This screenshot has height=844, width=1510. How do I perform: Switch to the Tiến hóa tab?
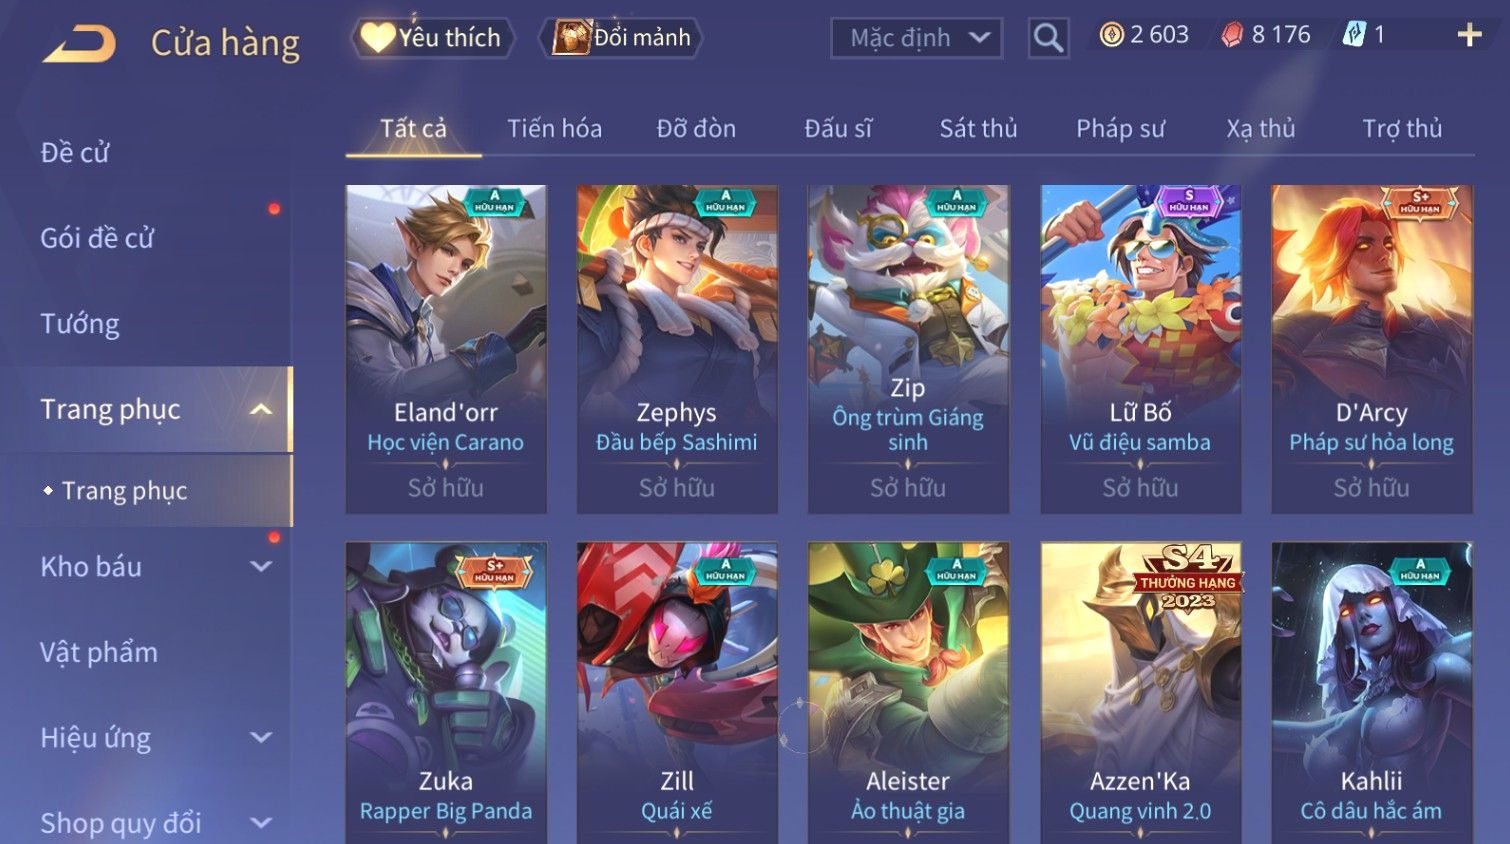(x=554, y=128)
